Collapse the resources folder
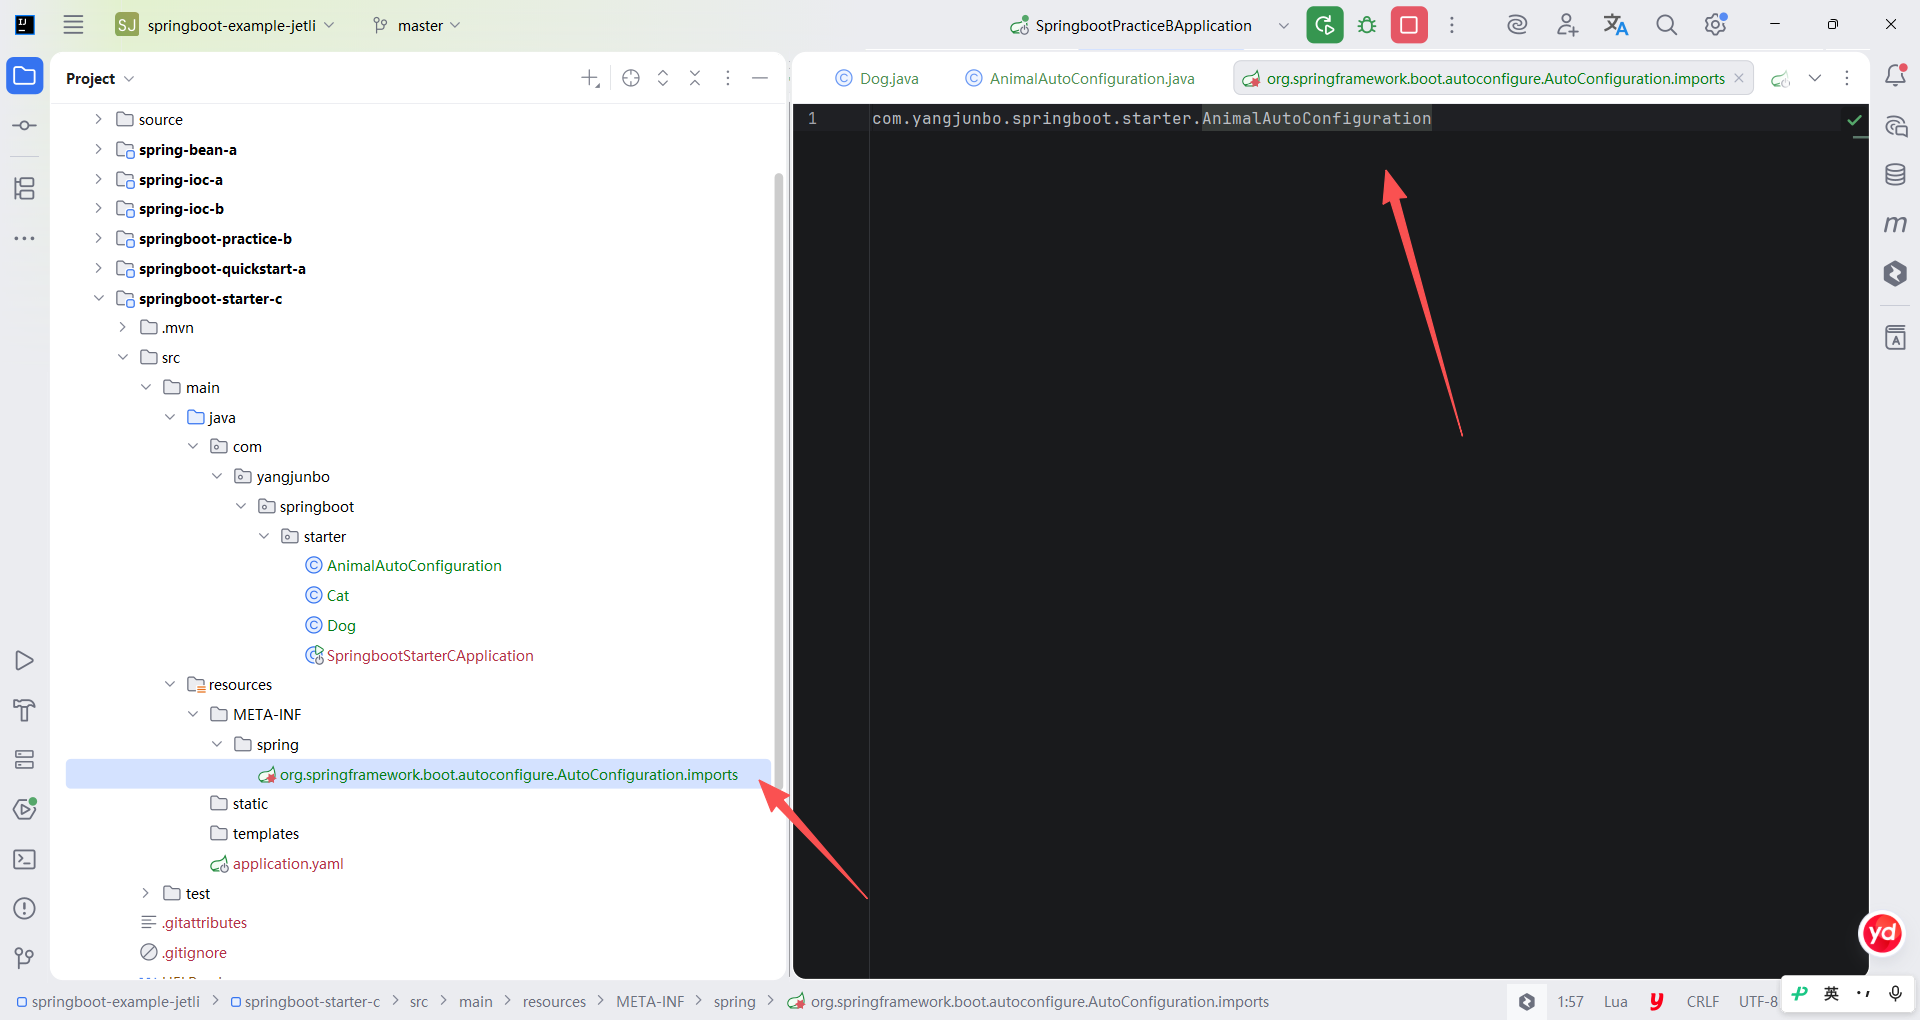 [x=170, y=684]
